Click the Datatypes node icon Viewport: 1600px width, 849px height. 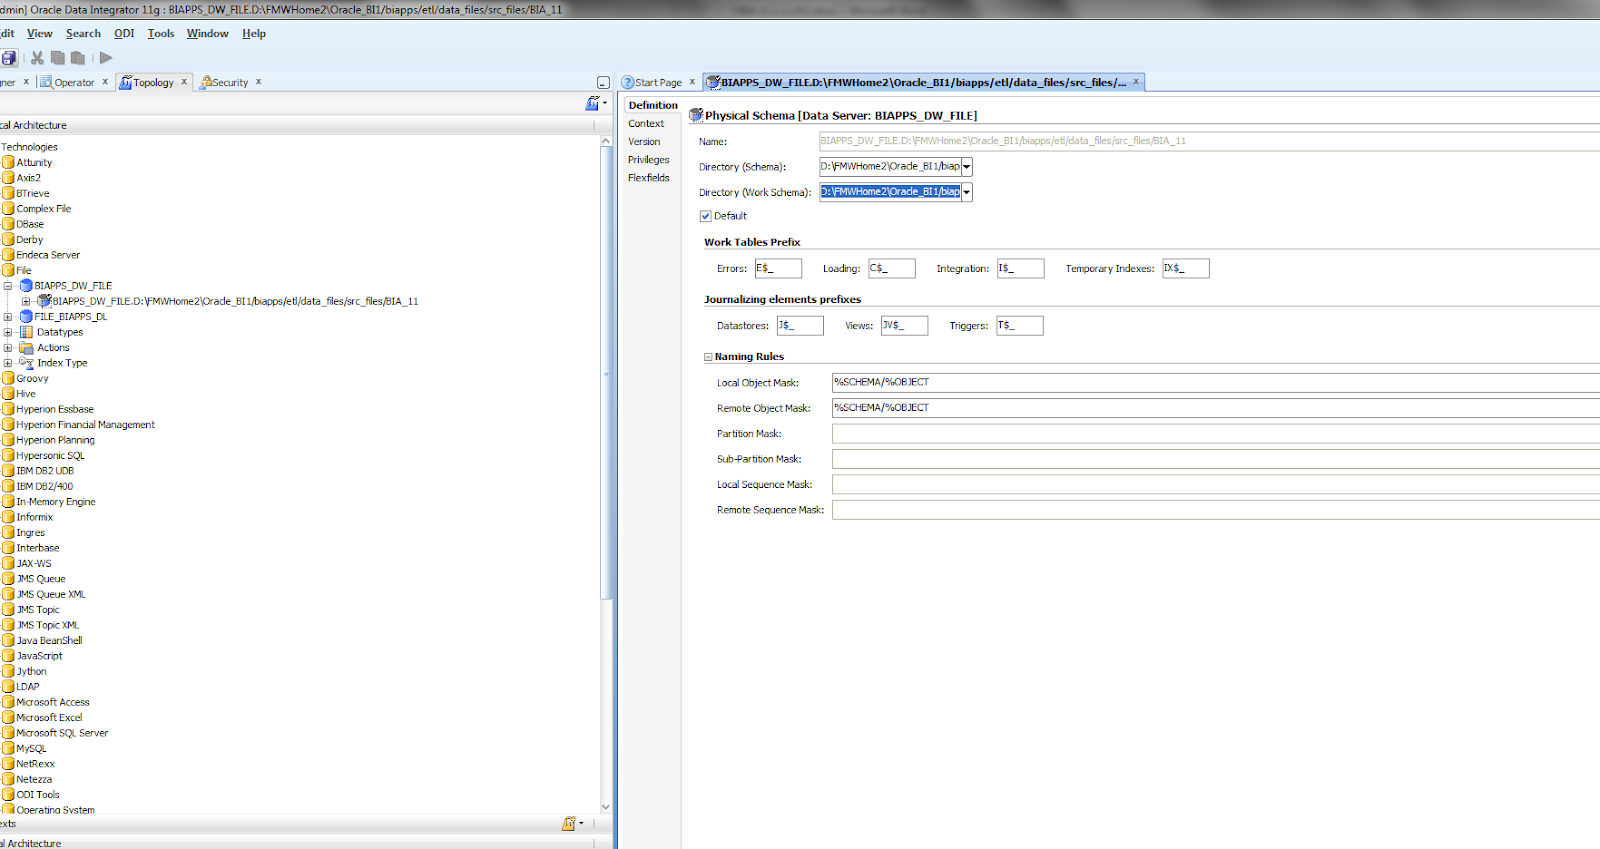(26, 332)
